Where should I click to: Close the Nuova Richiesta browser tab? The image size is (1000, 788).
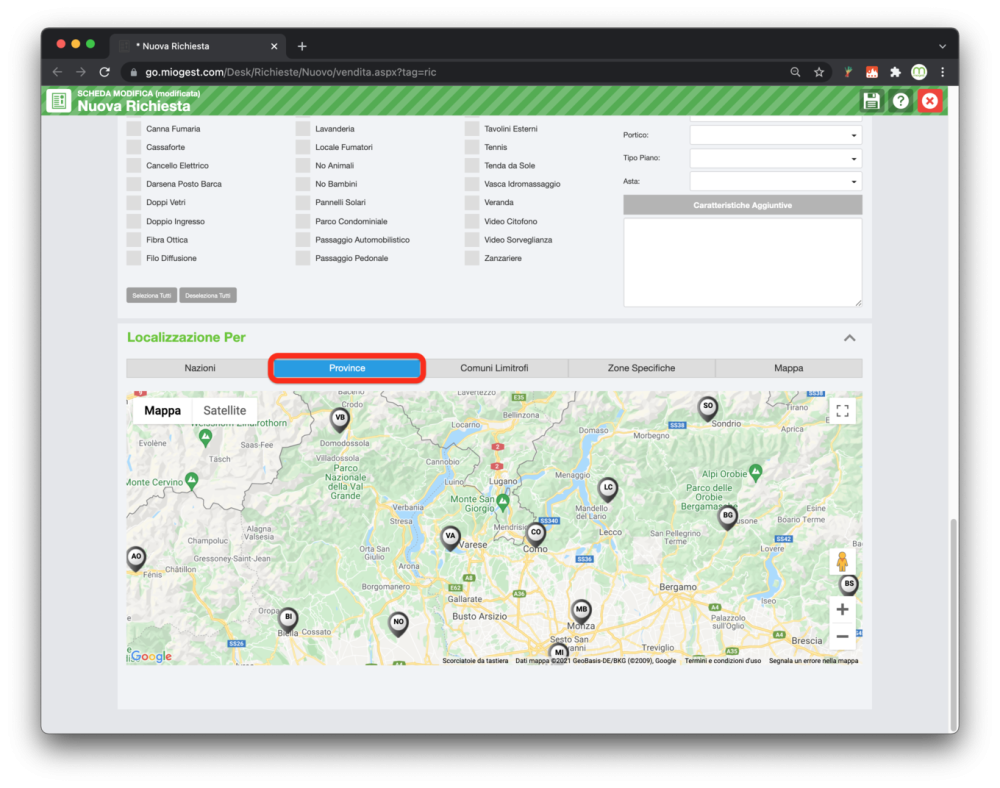click(x=274, y=46)
